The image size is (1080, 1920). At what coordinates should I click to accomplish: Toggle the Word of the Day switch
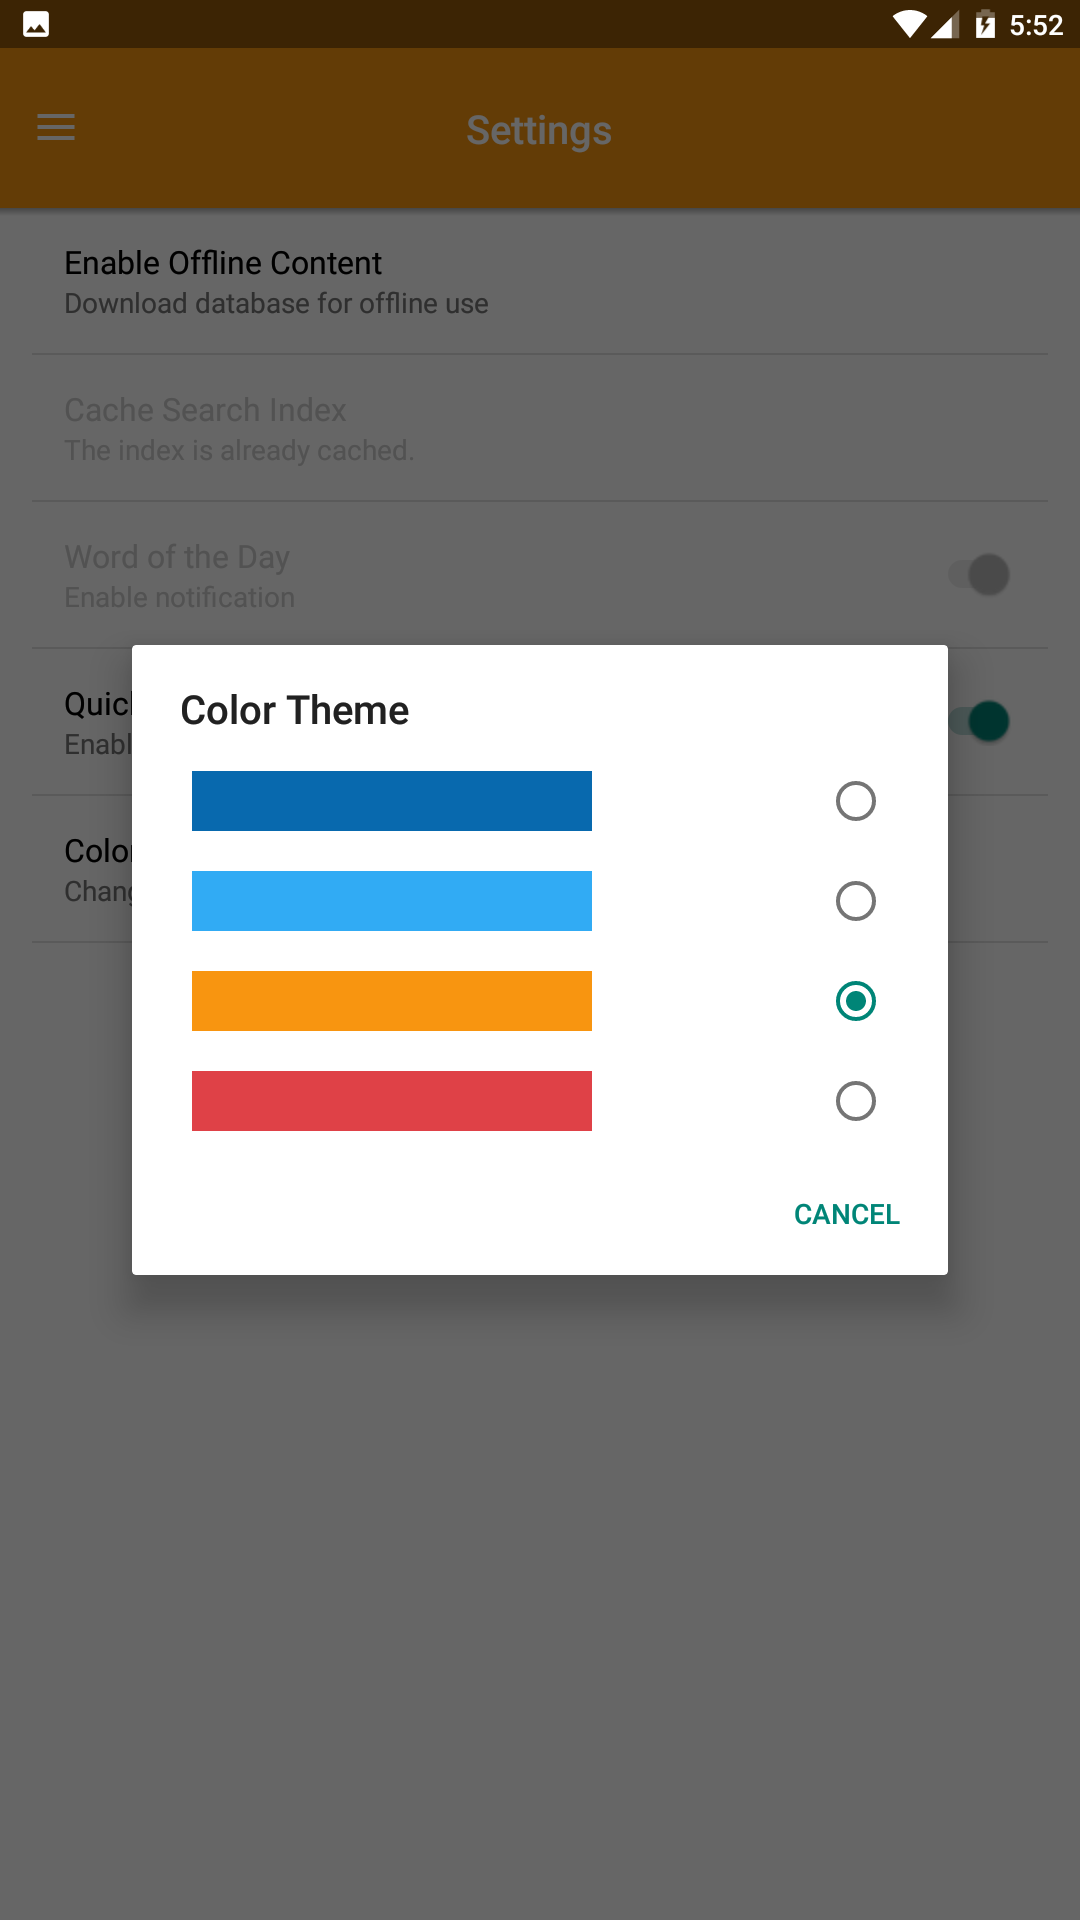980,575
